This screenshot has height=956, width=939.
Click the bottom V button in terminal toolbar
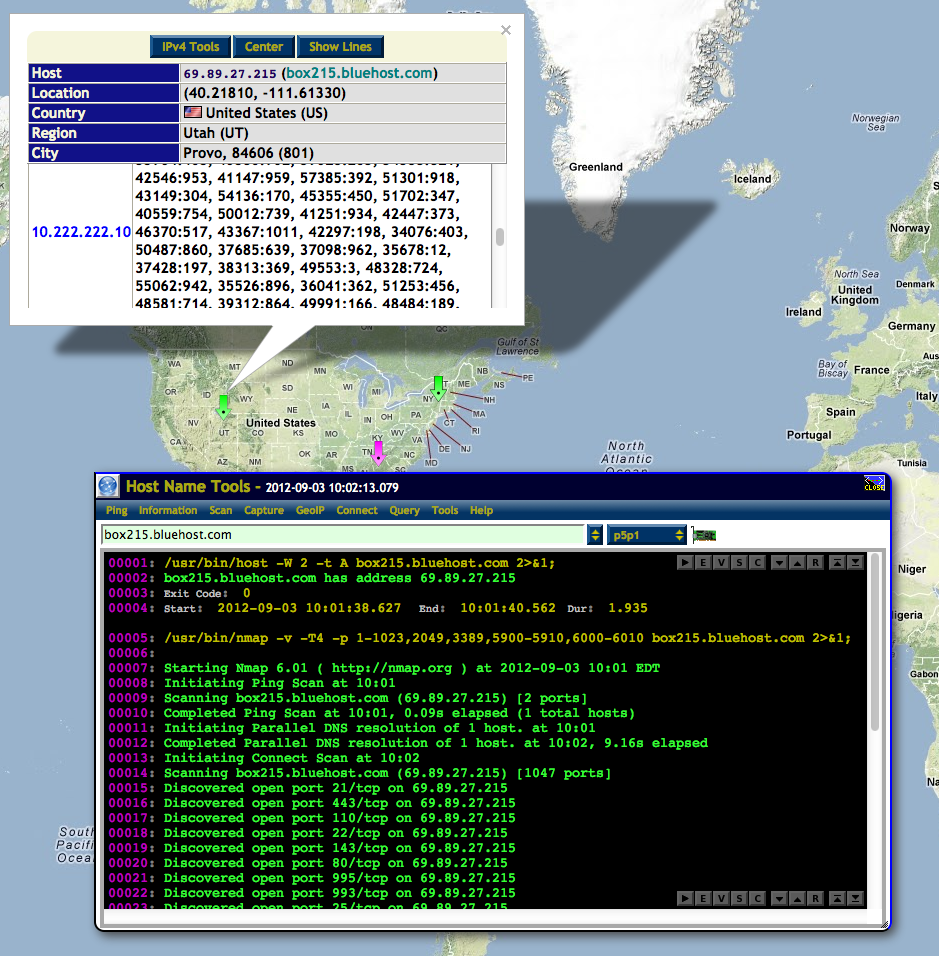(721, 898)
